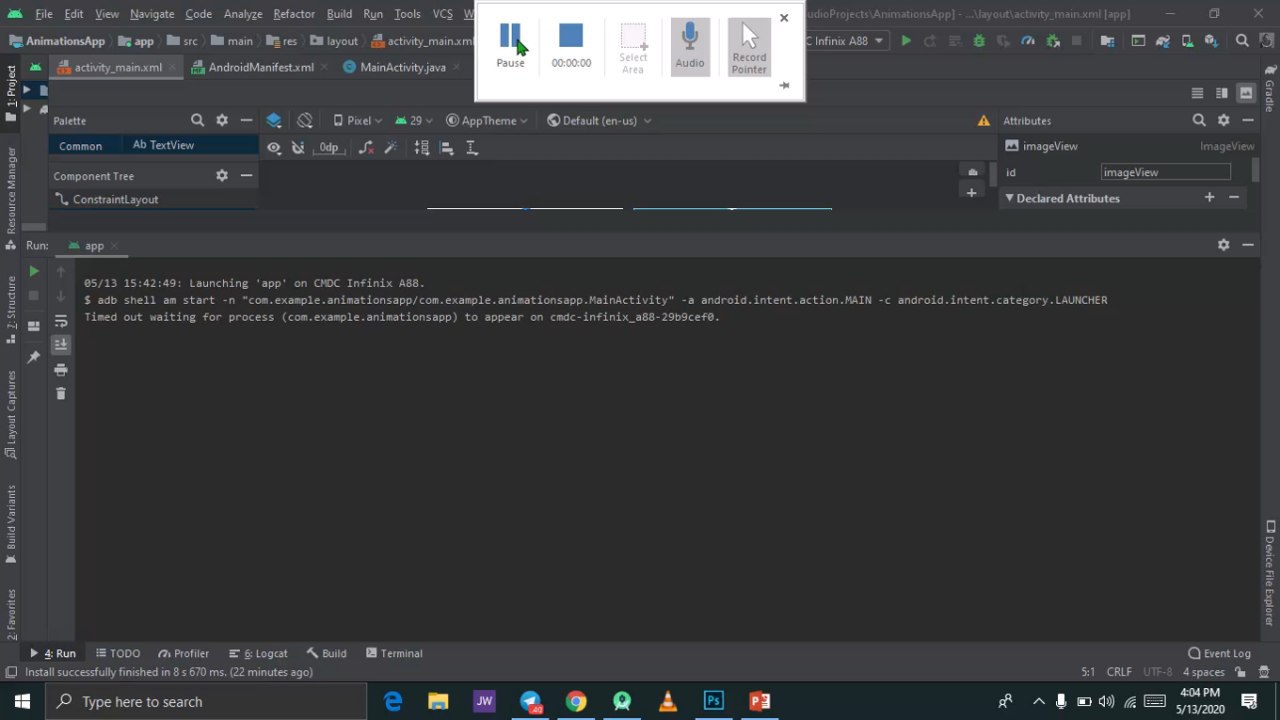The height and width of the screenshot is (720, 1280).
Task: Switch to the MainActivity.java tab
Action: 402,67
